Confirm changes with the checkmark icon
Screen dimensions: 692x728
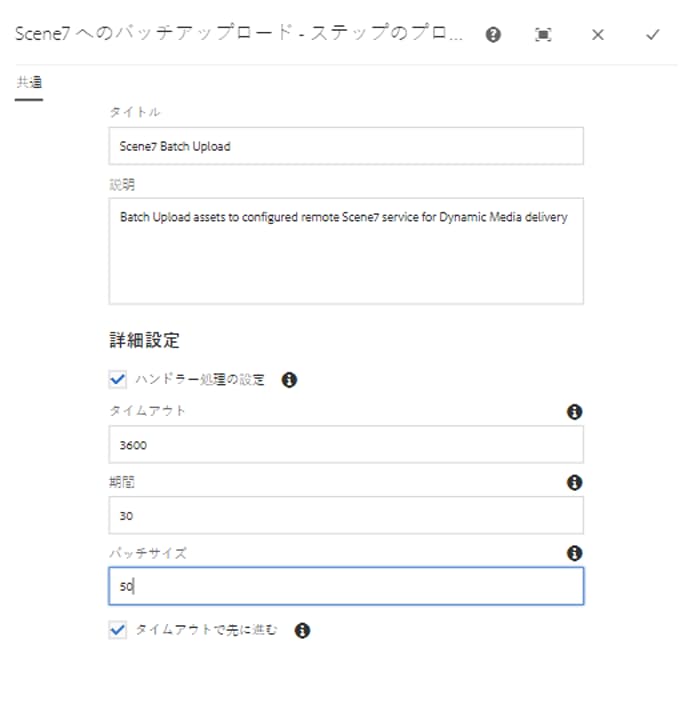coord(653,35)
